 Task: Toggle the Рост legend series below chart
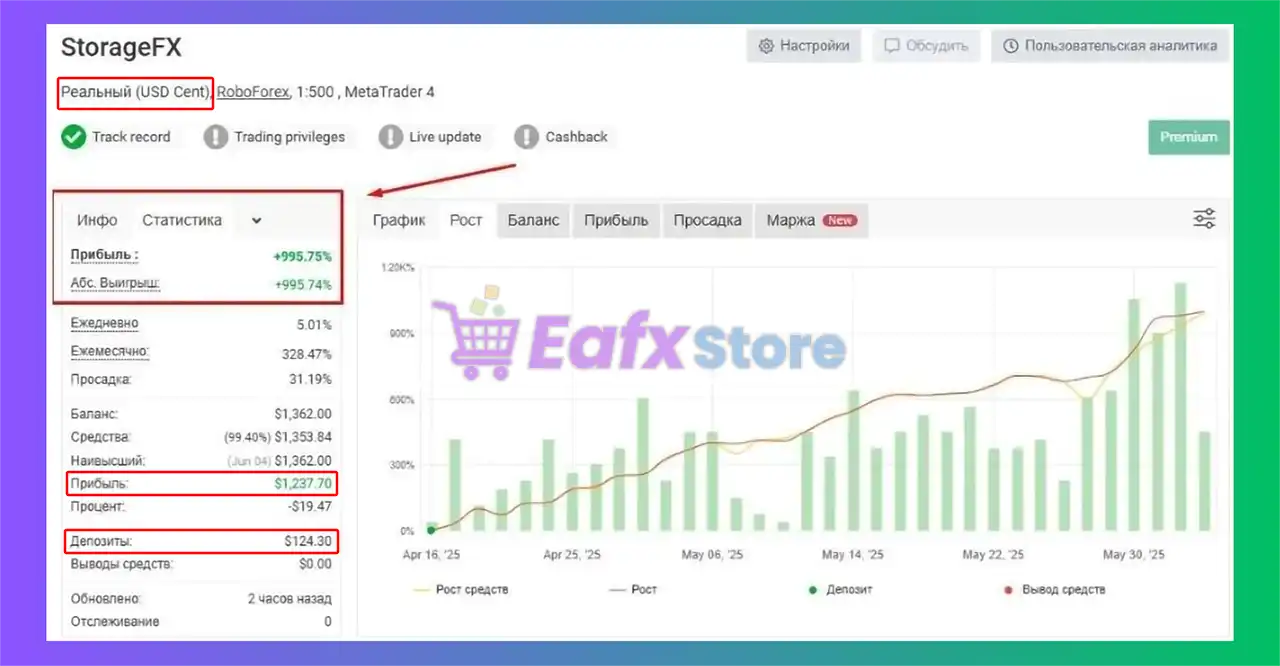(x=633, y=589)
